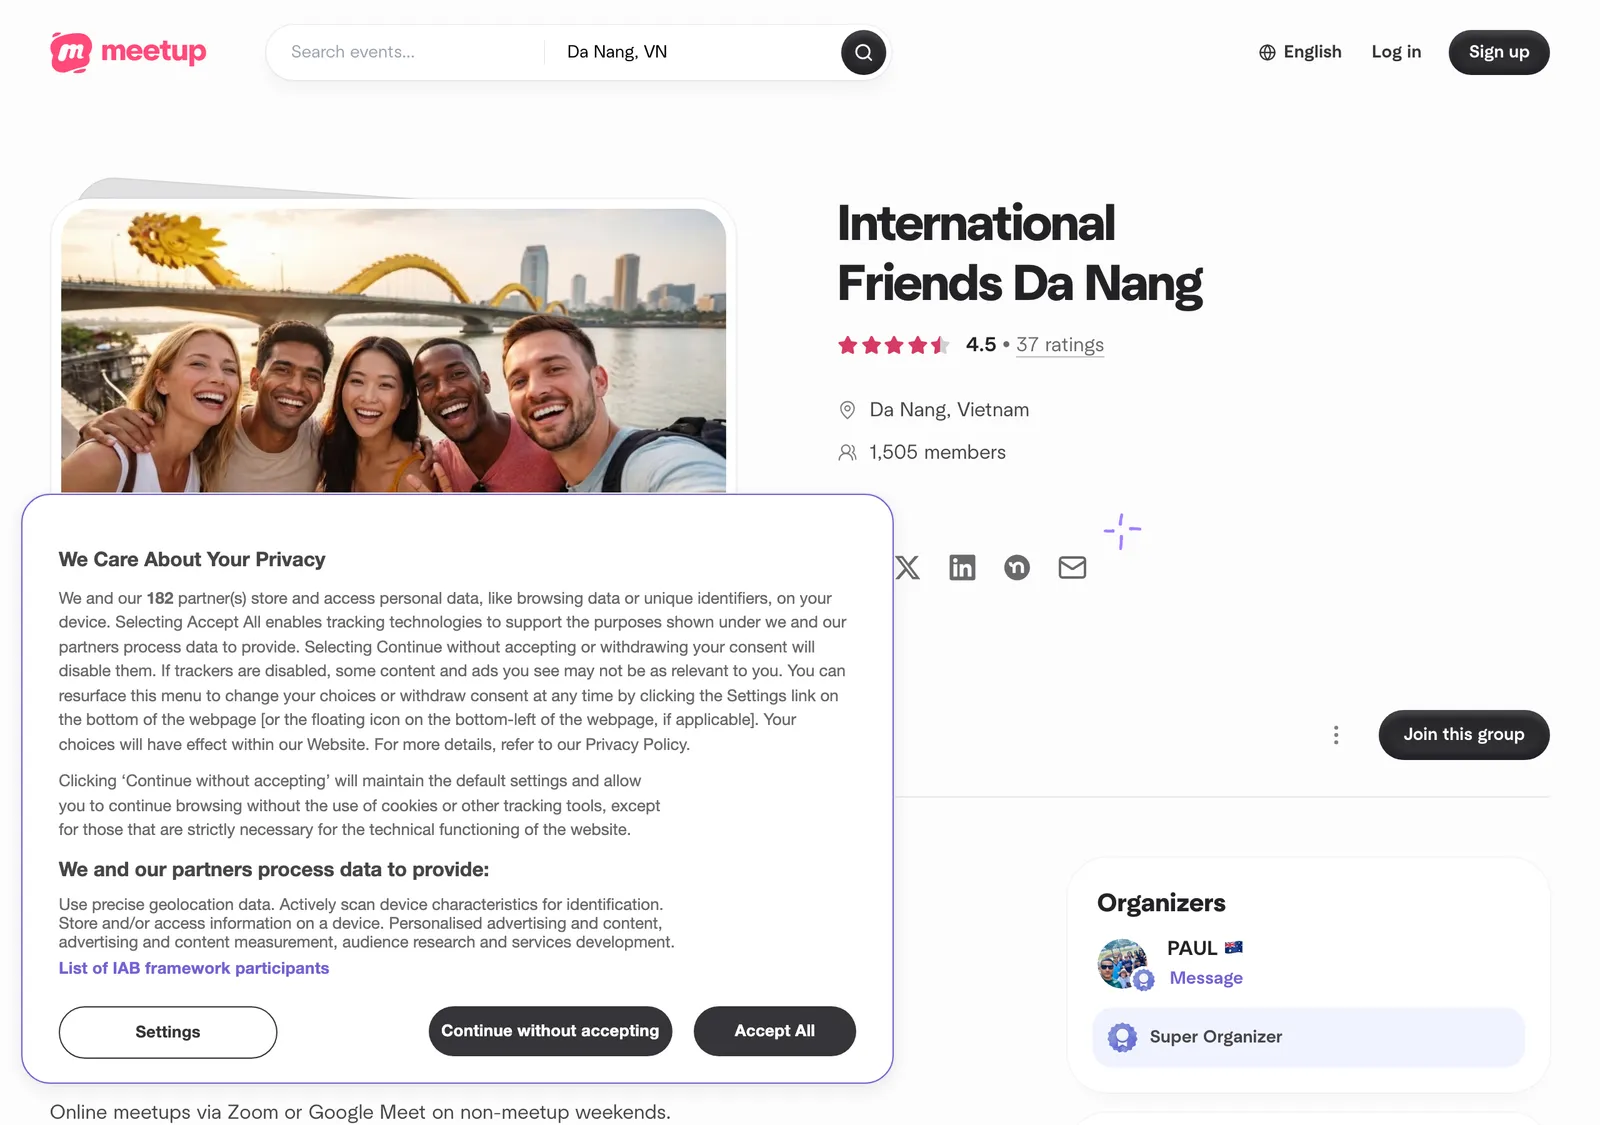Click organizer name PAUL
This screenshot has width=1600, height=1125.
(x=1192, y=948)
